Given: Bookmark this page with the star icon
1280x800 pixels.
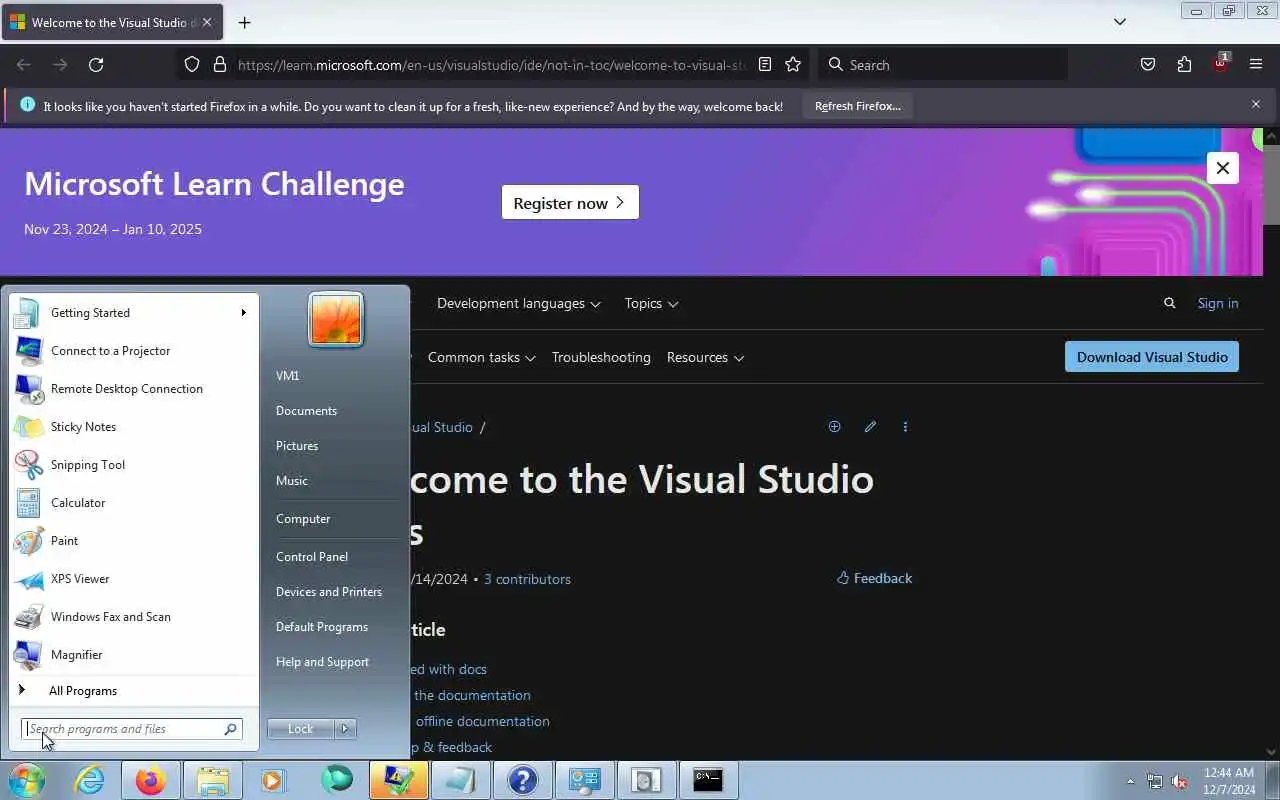Looking at the screenshot, I should point(793,65).
